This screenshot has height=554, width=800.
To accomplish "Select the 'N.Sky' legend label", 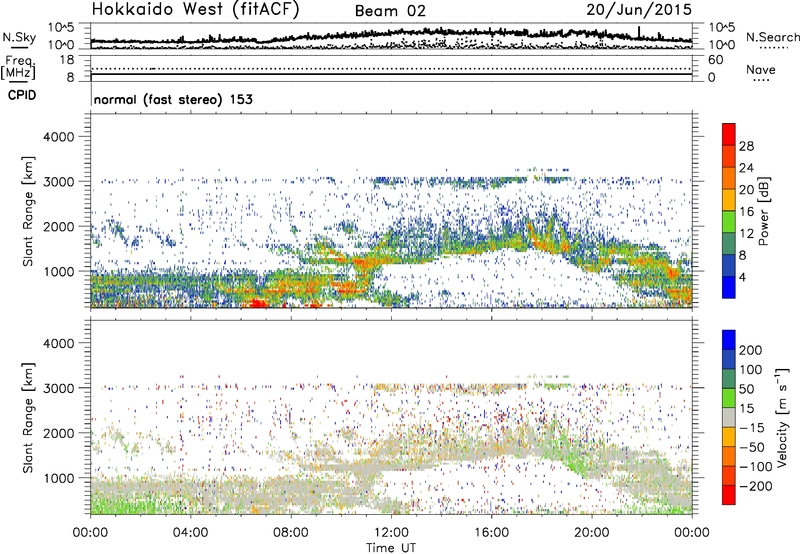I will click(x=19, y=37).
